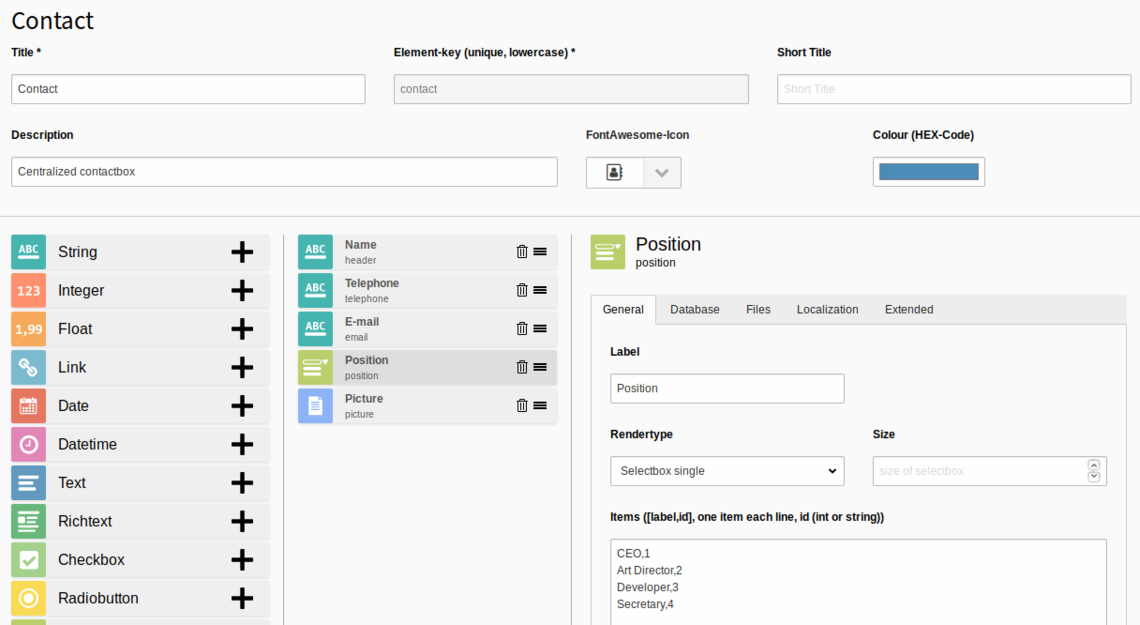Screen dimensions: 1140x625
Task: Open the Rendertype dropdown showing Selectbox single
Action: (x=727, y=470)
